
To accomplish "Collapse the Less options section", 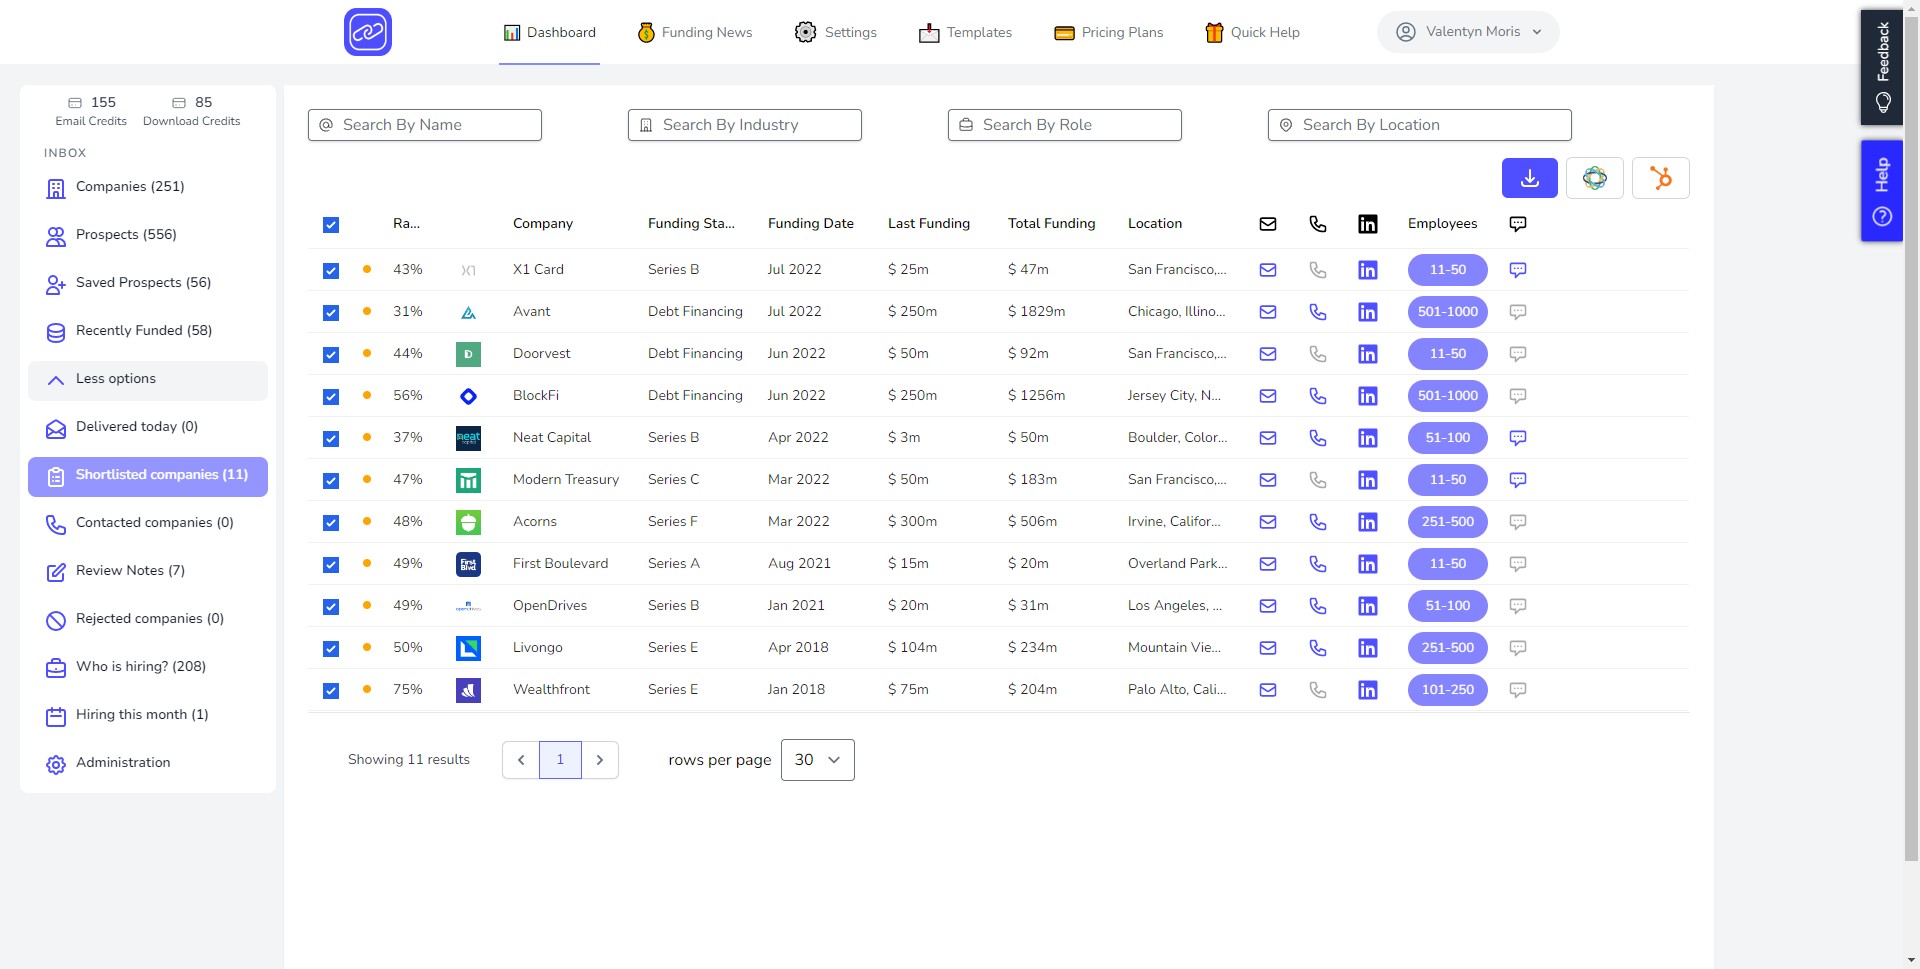I will (x=148, y=380).
